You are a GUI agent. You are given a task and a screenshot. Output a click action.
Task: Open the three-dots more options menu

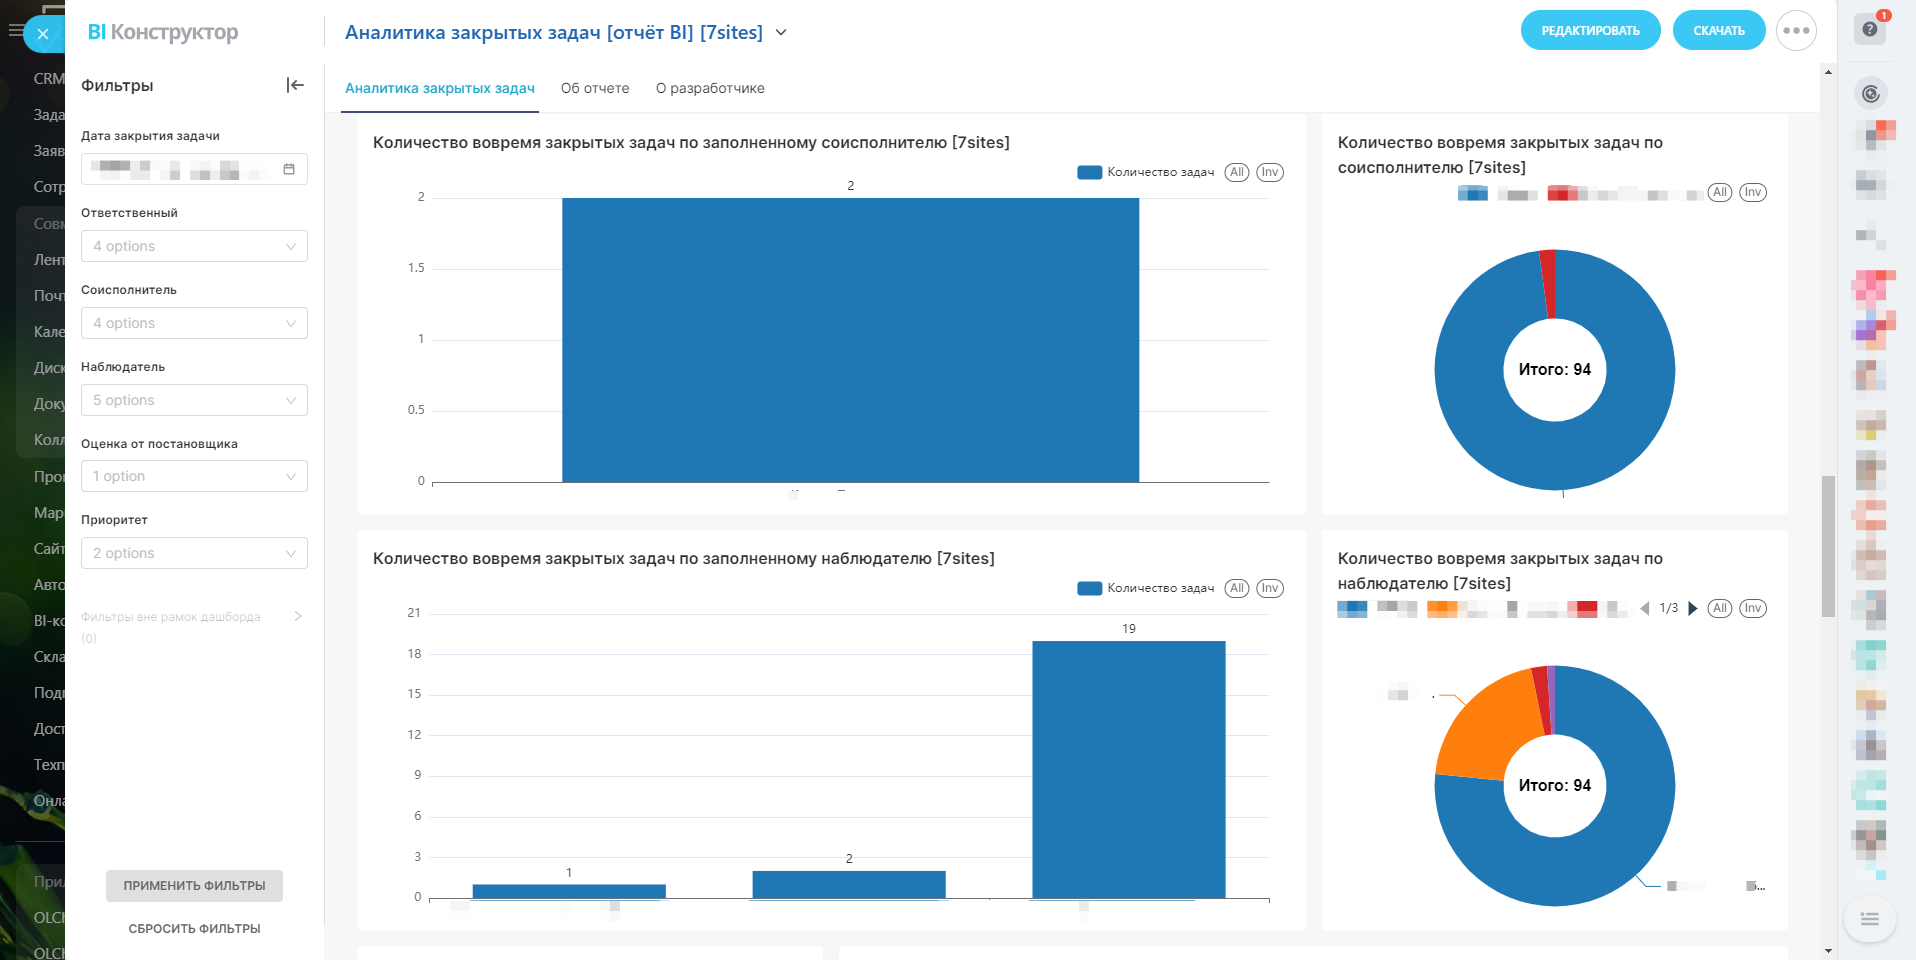pyautogui.click(x=1796, y=30)
